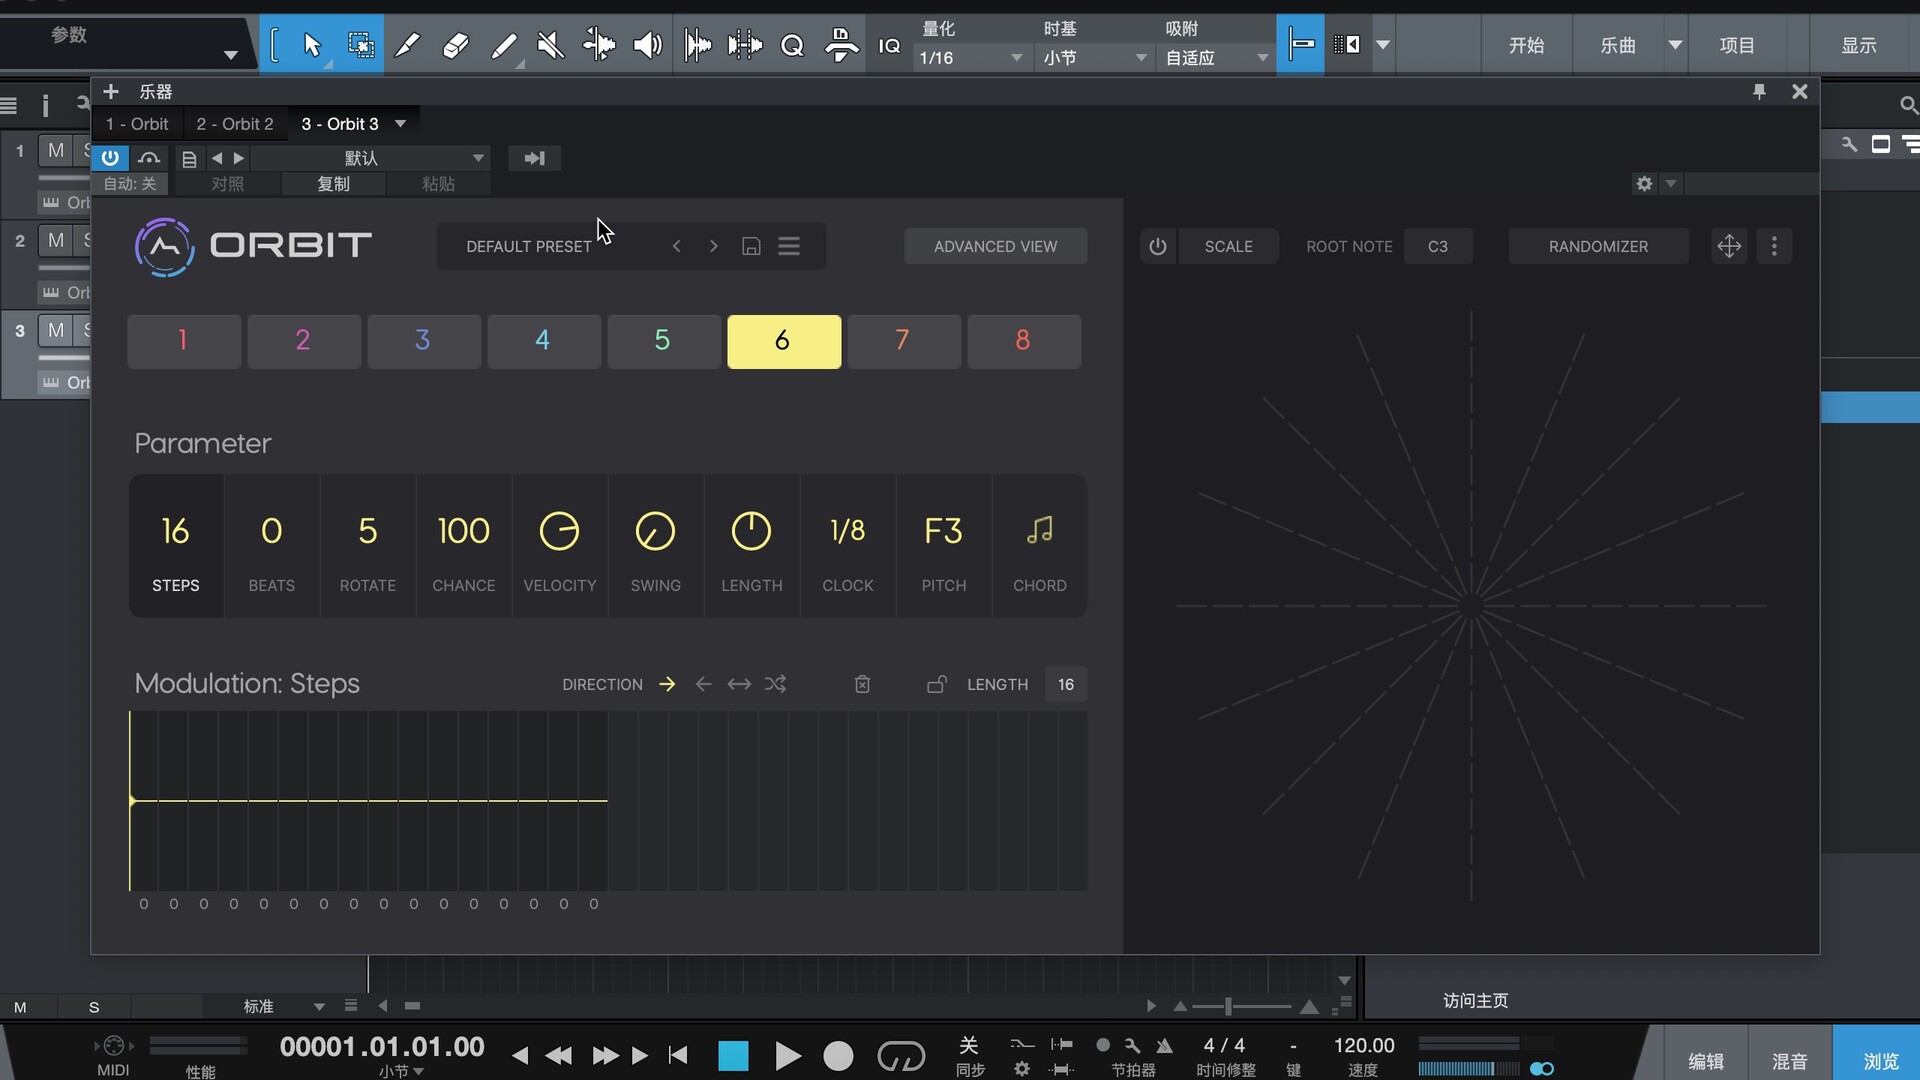This screenshot has width=1920, height=1080.
Task: Switch to the 2 - Orbit 2 tab
Action: pos(235,124)
